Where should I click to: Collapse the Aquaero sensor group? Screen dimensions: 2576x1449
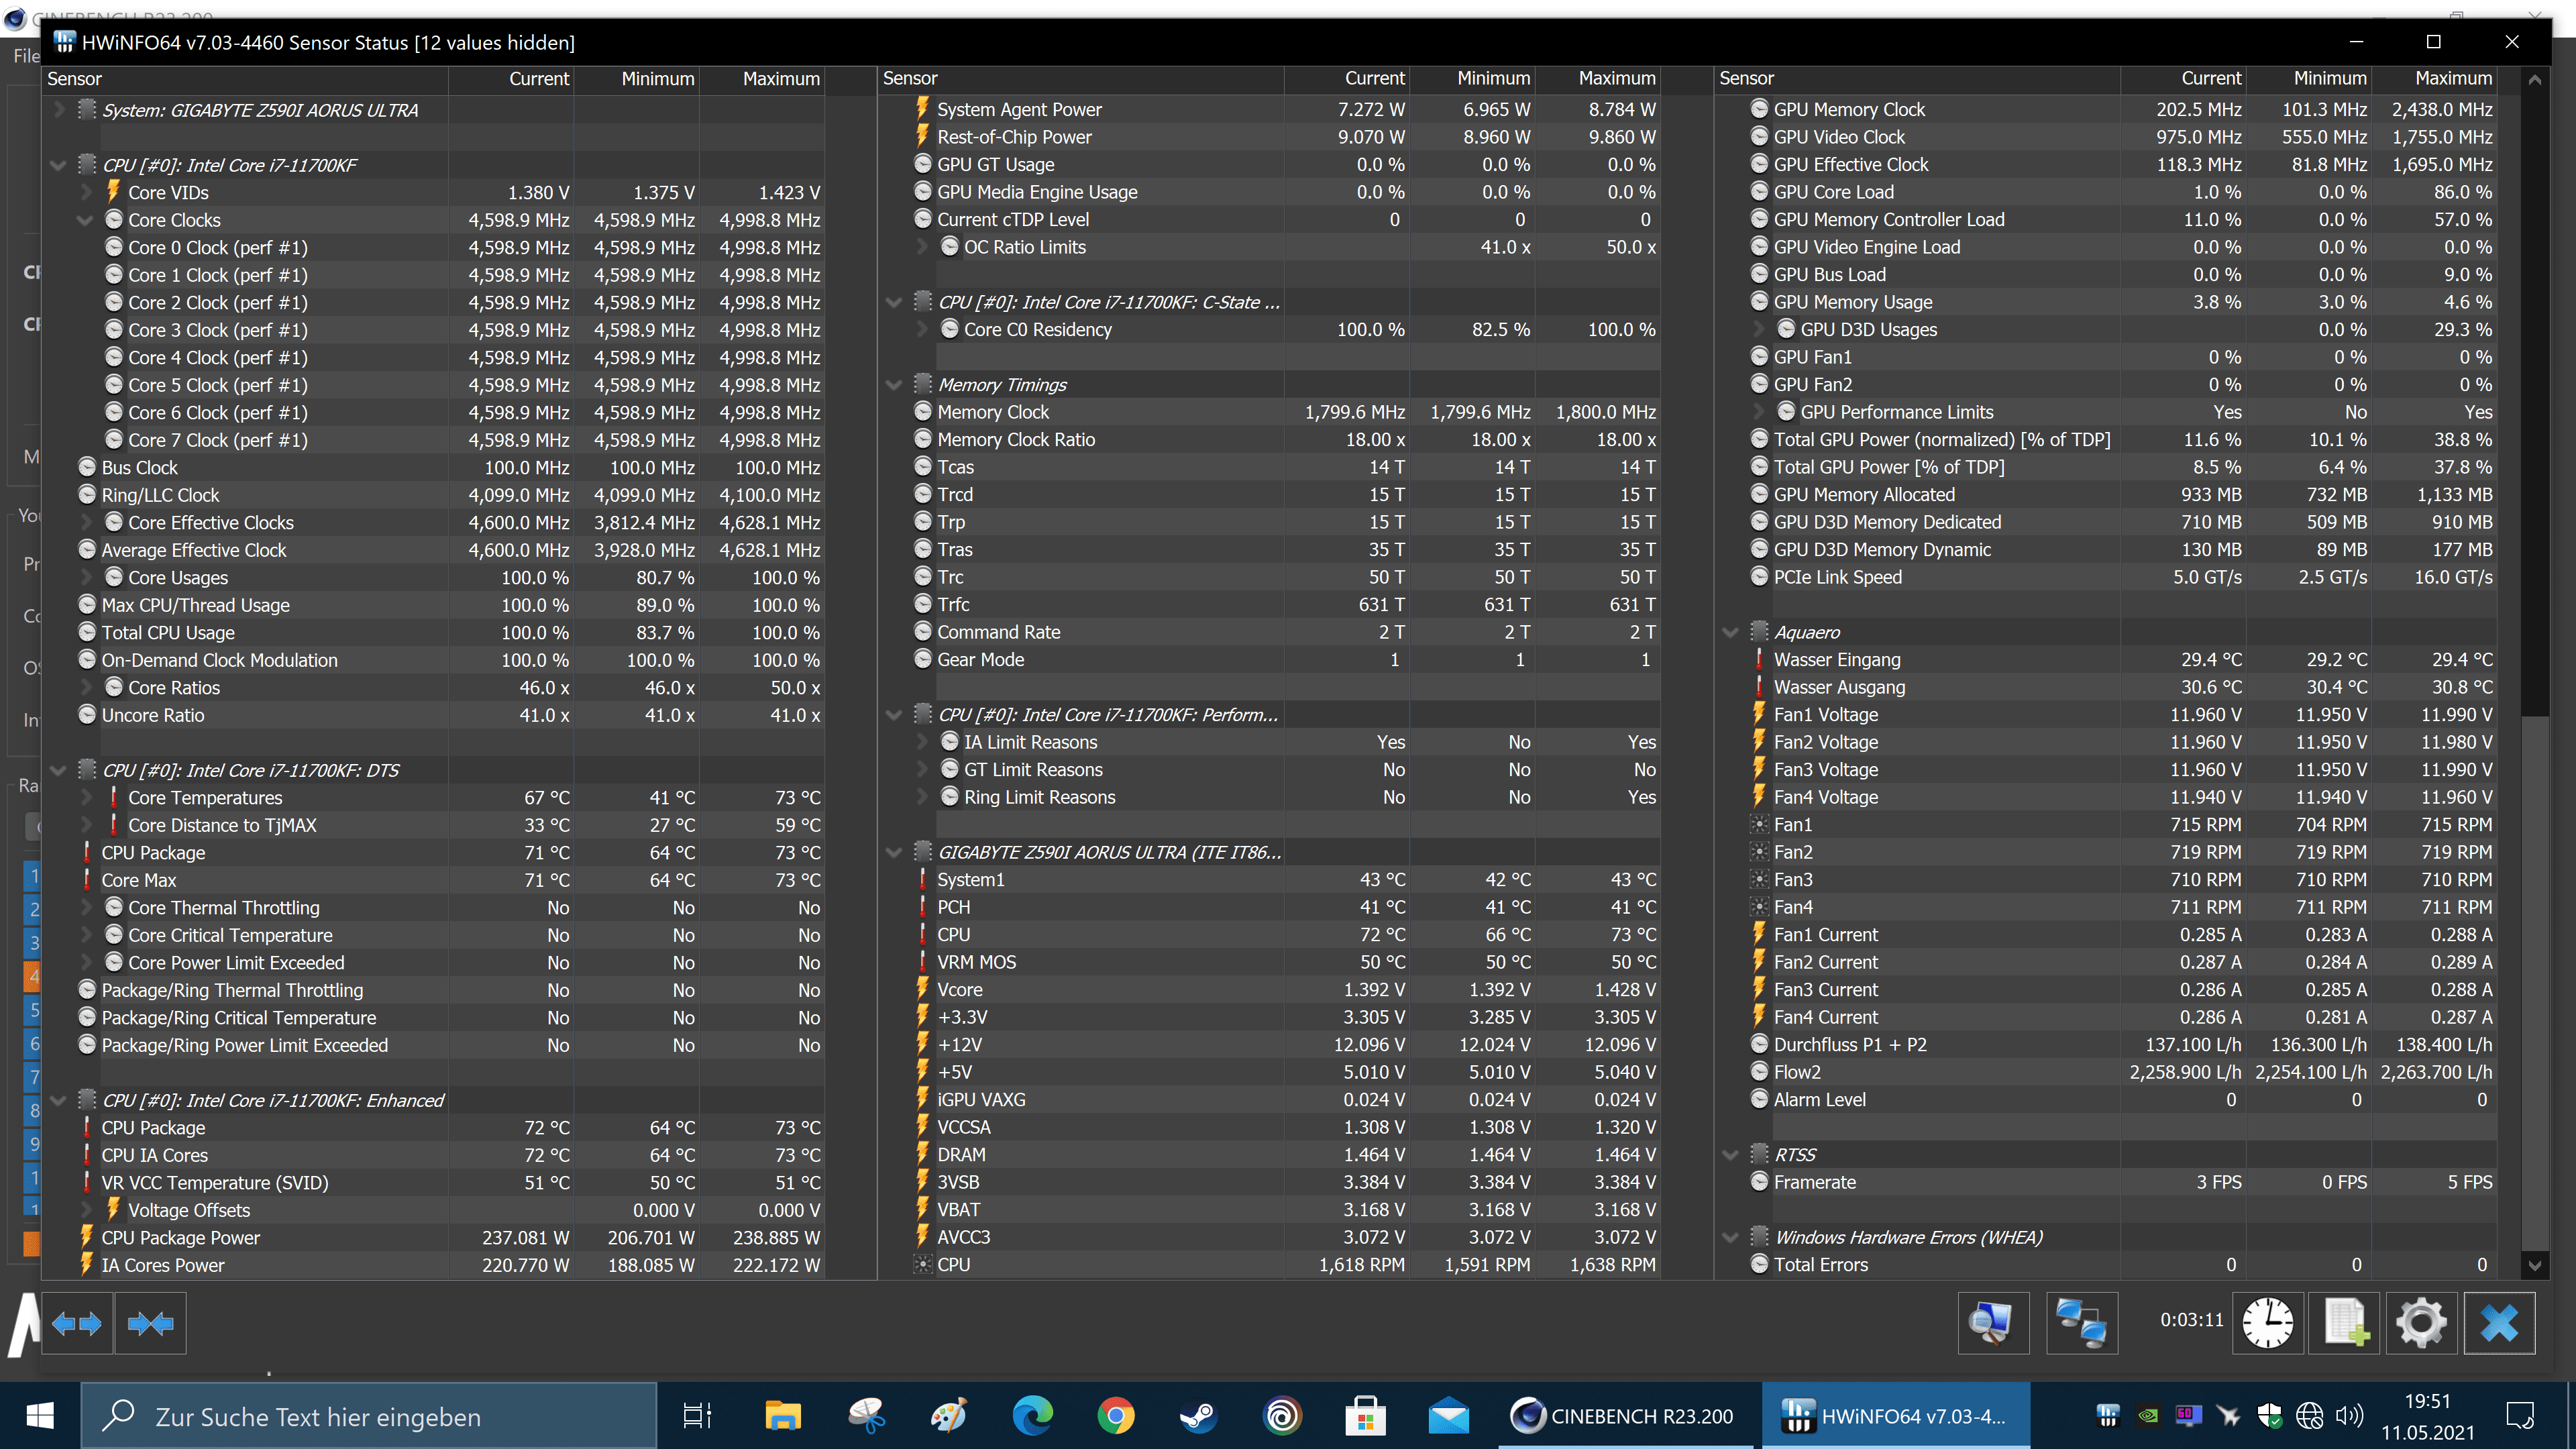[x=1730, y=632]
